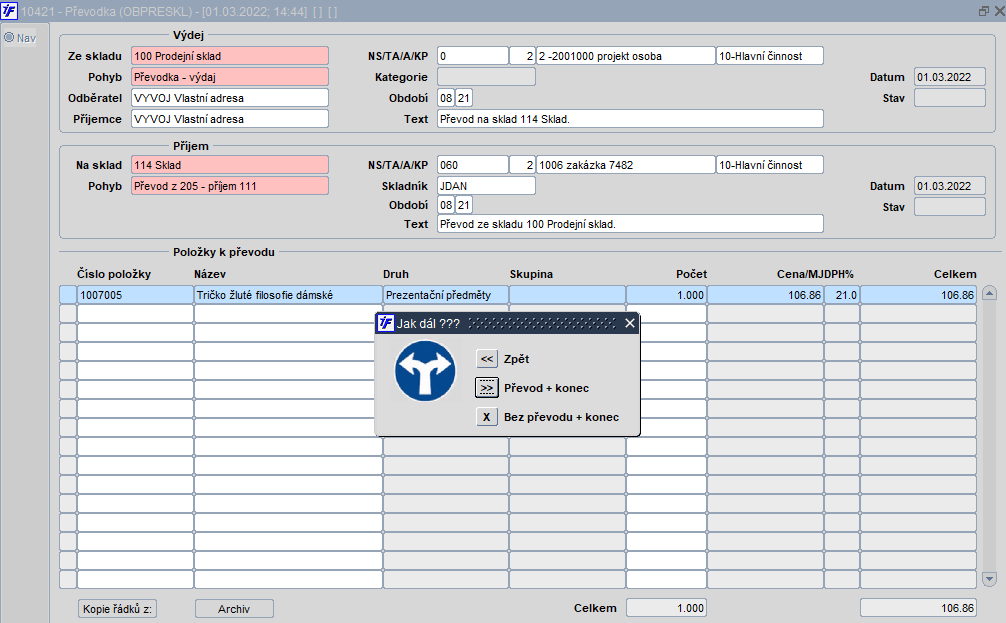Click the Cena/MJ cell 106.86
This screenshot has height=623, width=1006.
765,294
